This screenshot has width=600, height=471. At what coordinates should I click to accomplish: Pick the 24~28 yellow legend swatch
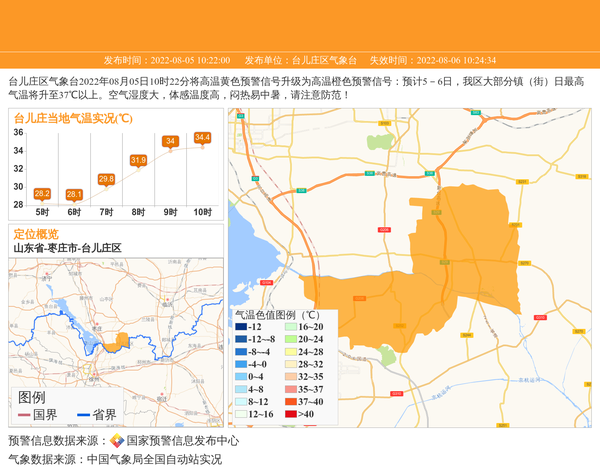point(290,352)
